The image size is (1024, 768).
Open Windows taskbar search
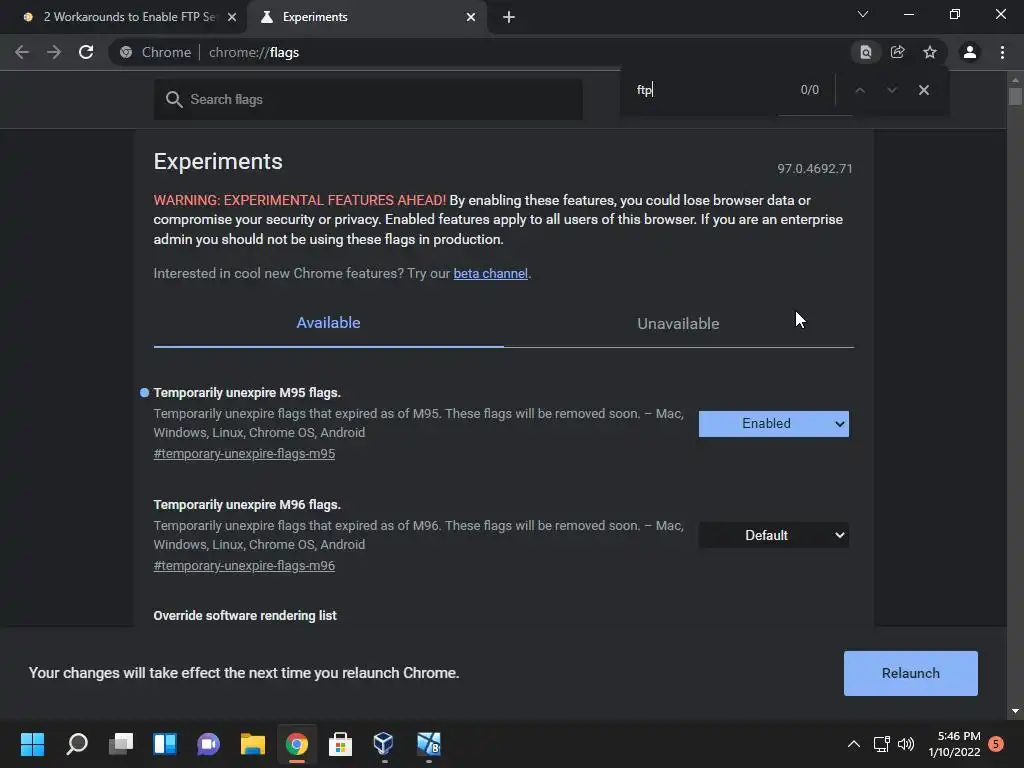tap(77, 744)
